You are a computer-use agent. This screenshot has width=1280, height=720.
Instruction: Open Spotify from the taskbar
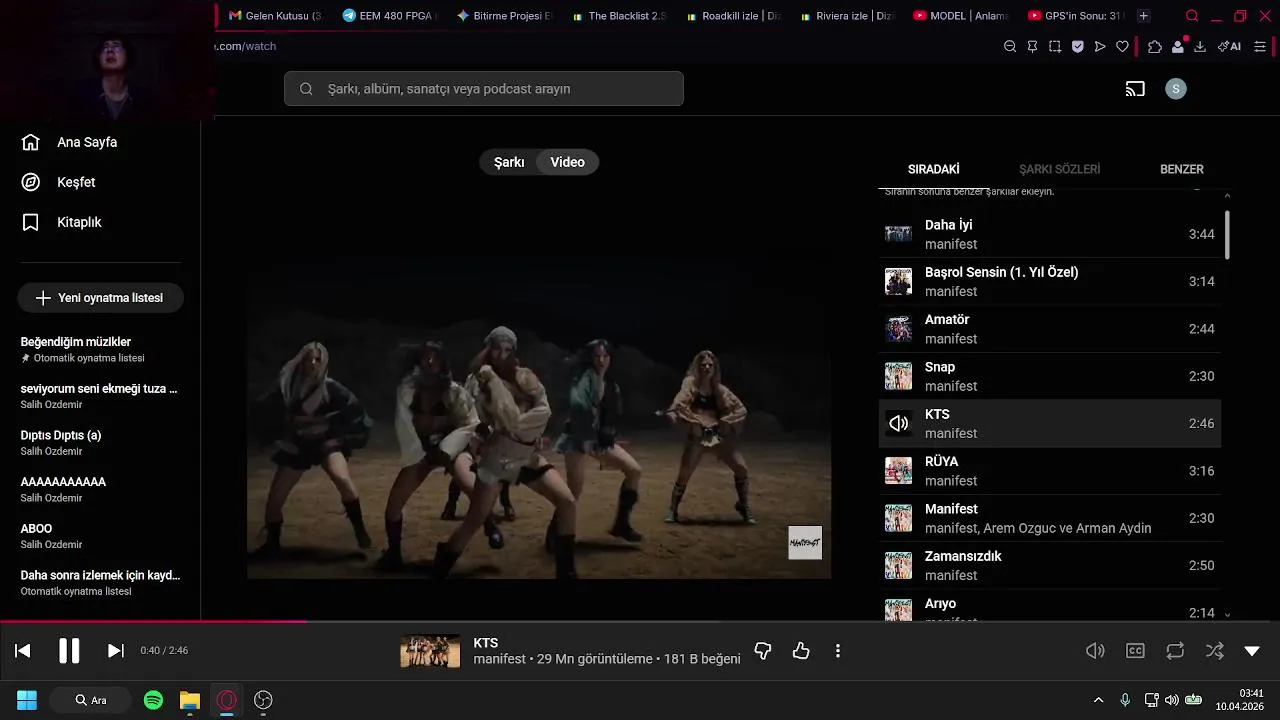coord(153,700)
